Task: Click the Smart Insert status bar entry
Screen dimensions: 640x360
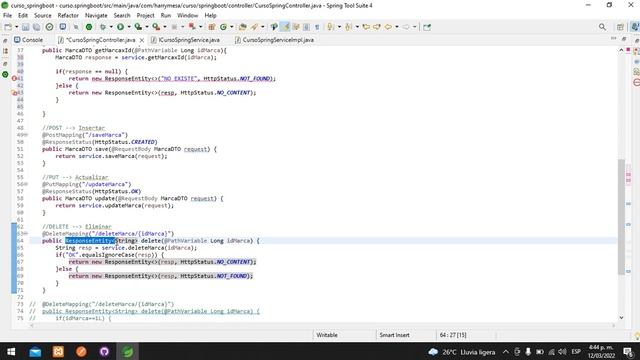Action: (394, 335)
